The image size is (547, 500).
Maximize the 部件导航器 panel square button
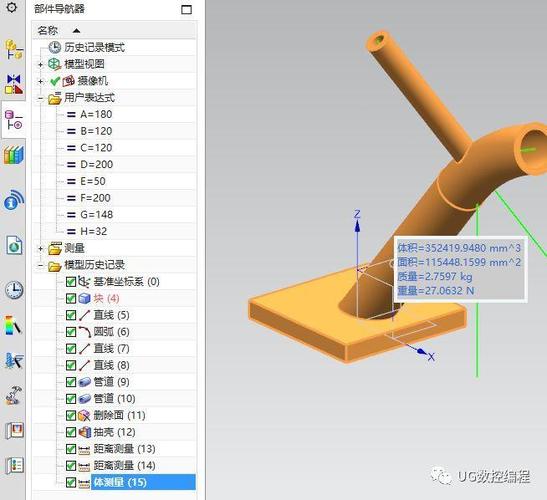tap(187, 9)
